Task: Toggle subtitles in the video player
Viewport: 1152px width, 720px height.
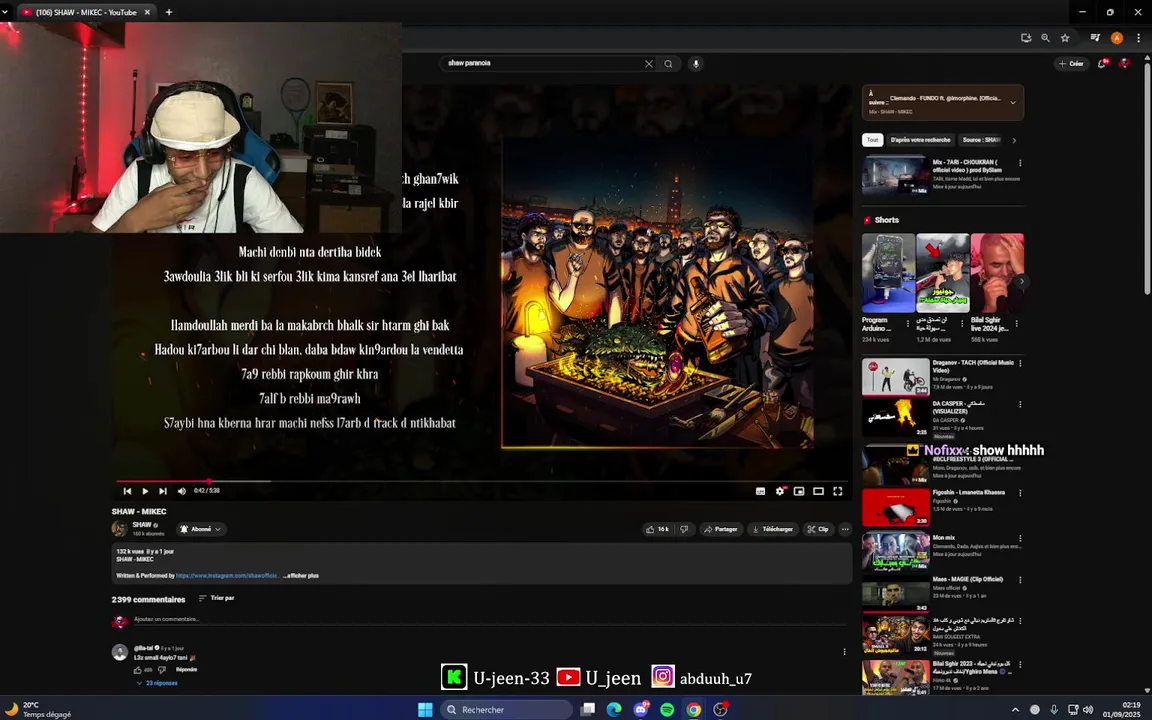Action: [x=760, y=492]
